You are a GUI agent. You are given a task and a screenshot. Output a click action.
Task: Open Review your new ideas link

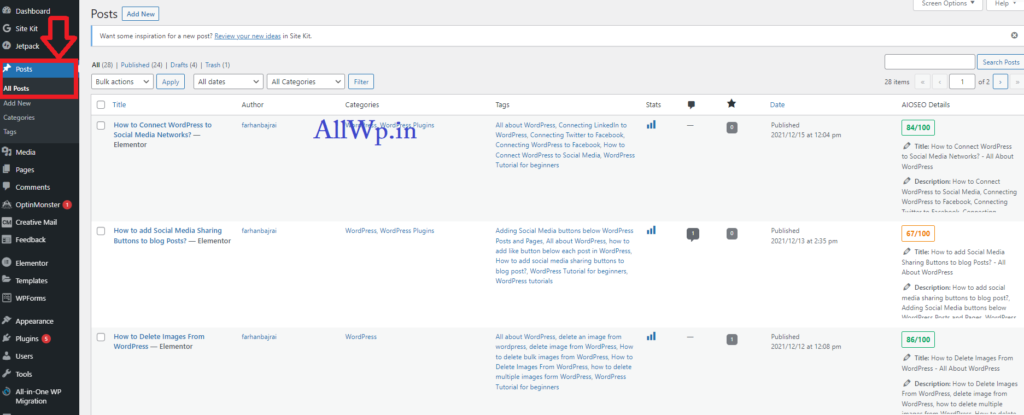(248, 36)
